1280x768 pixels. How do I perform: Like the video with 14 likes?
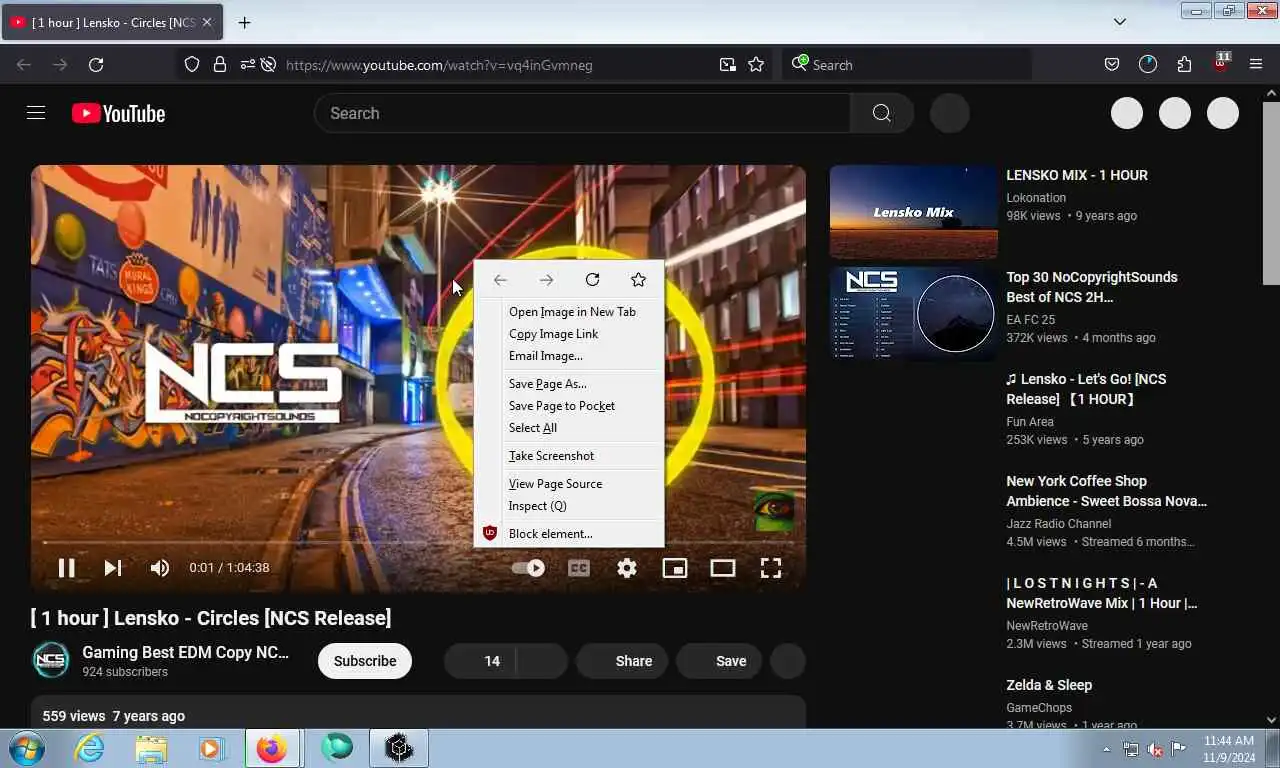pos(481,661)
